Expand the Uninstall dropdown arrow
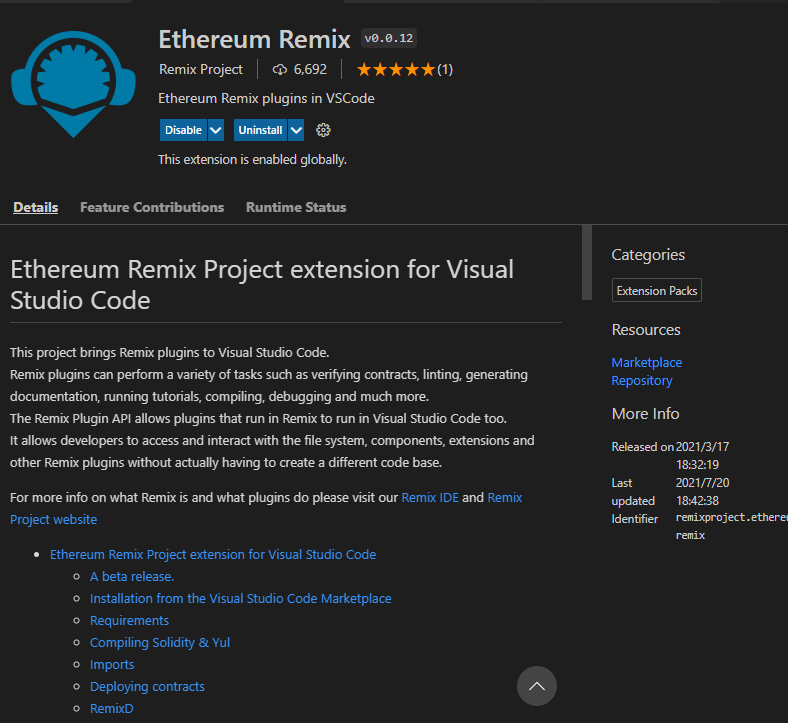Image resolution: width=788 pixels, height=723 pixels. coord(297,130)
